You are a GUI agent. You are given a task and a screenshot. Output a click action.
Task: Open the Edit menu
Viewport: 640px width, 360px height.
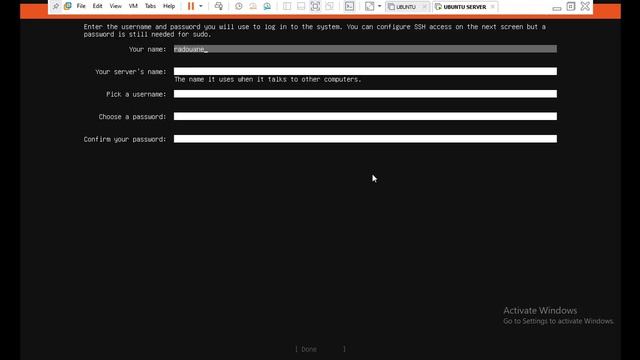pyautogui.click(x=97, y=6)
